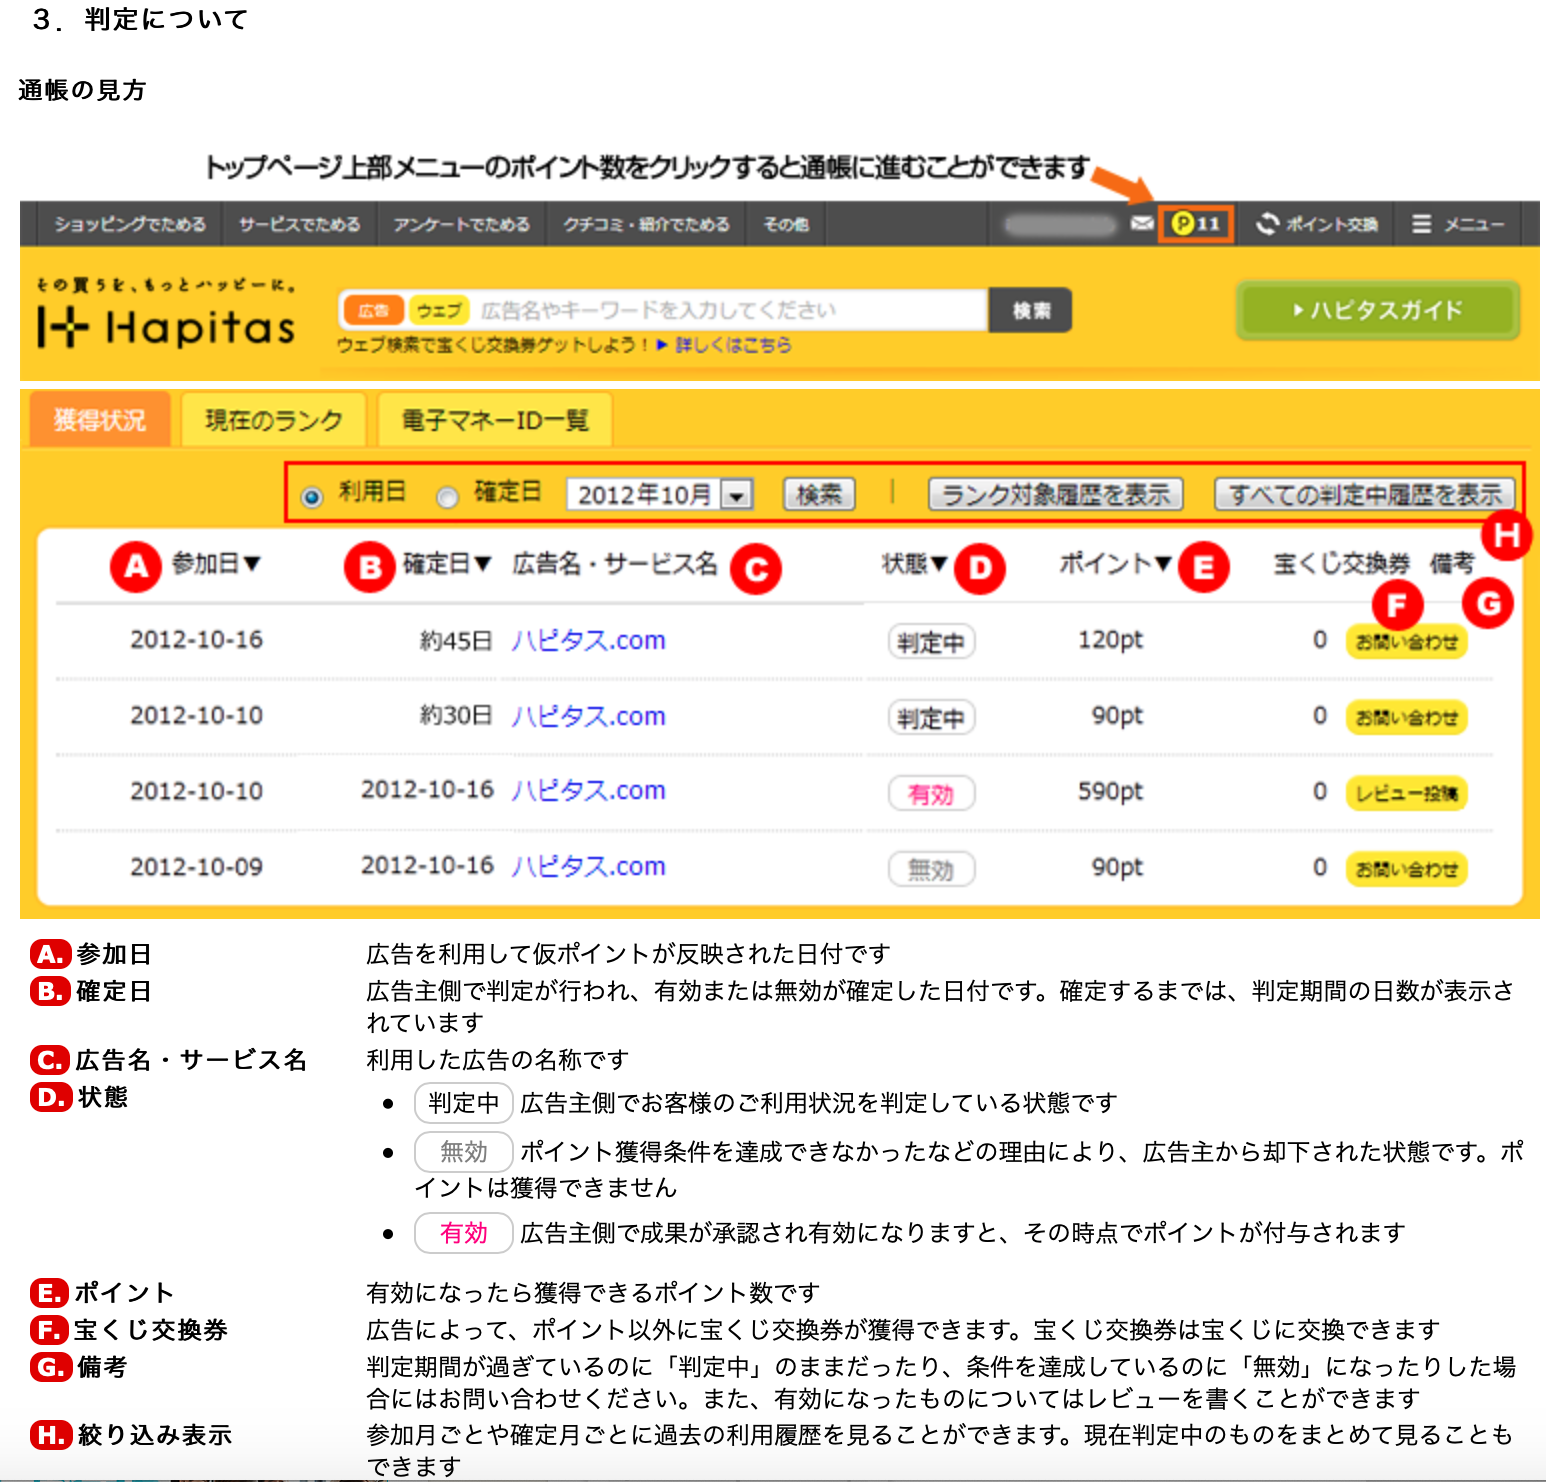The width and height of the screenshot is (1546, 1482).
Task: Click お問い合わせ button in the 約30日 row
Action: pos(1406,718)
